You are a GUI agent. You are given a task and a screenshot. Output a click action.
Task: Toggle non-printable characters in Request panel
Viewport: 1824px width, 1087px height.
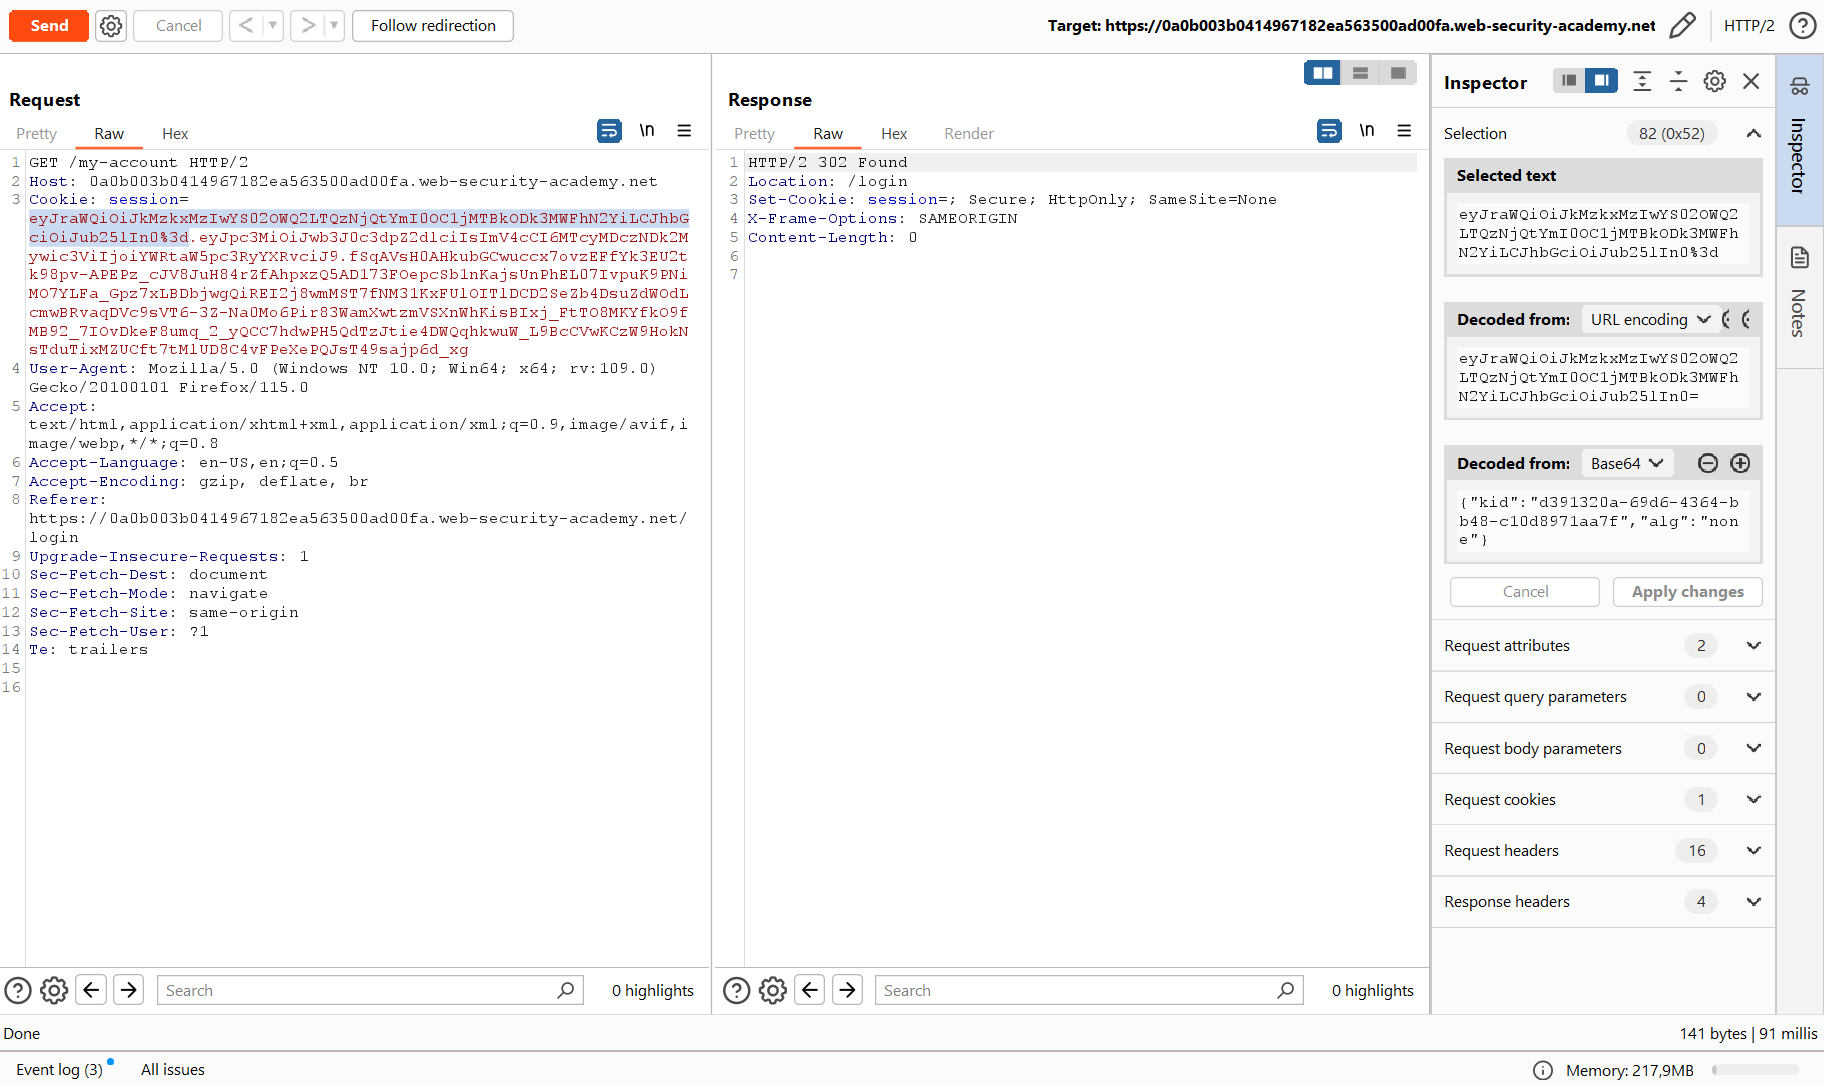pyautogui.click(x=647, y=131)
